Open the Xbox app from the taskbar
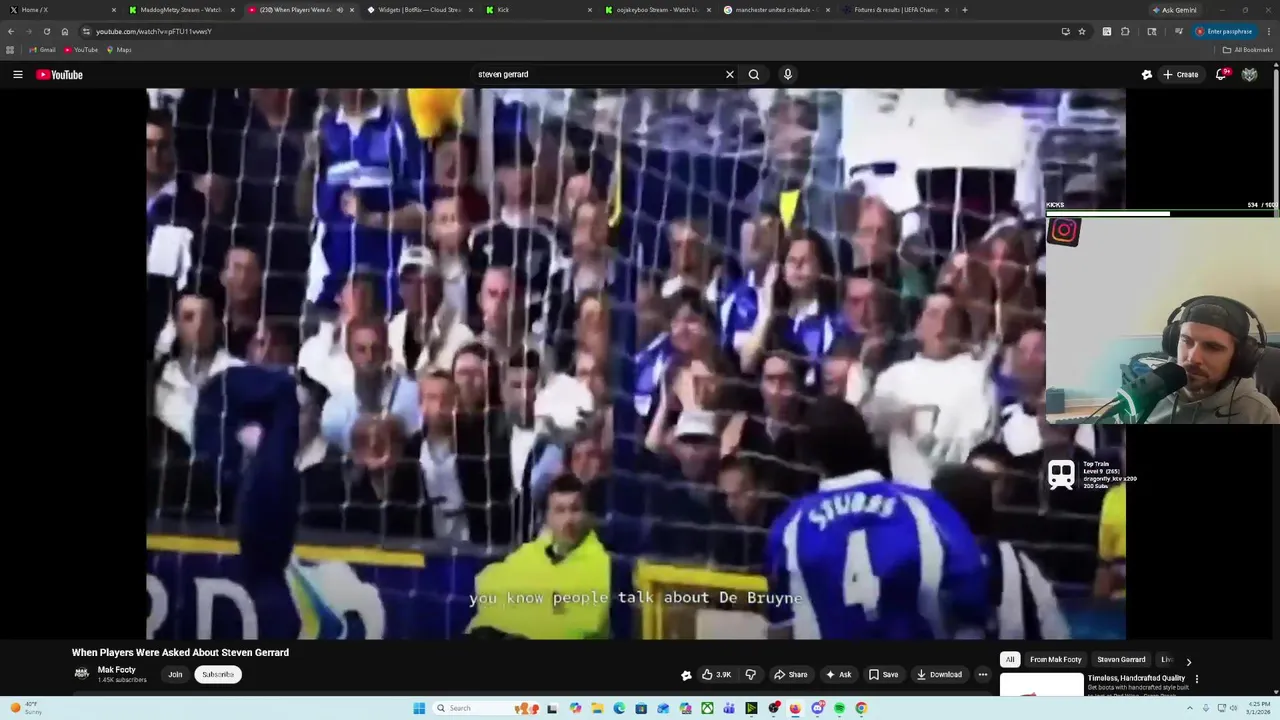 tap(707, 708)
